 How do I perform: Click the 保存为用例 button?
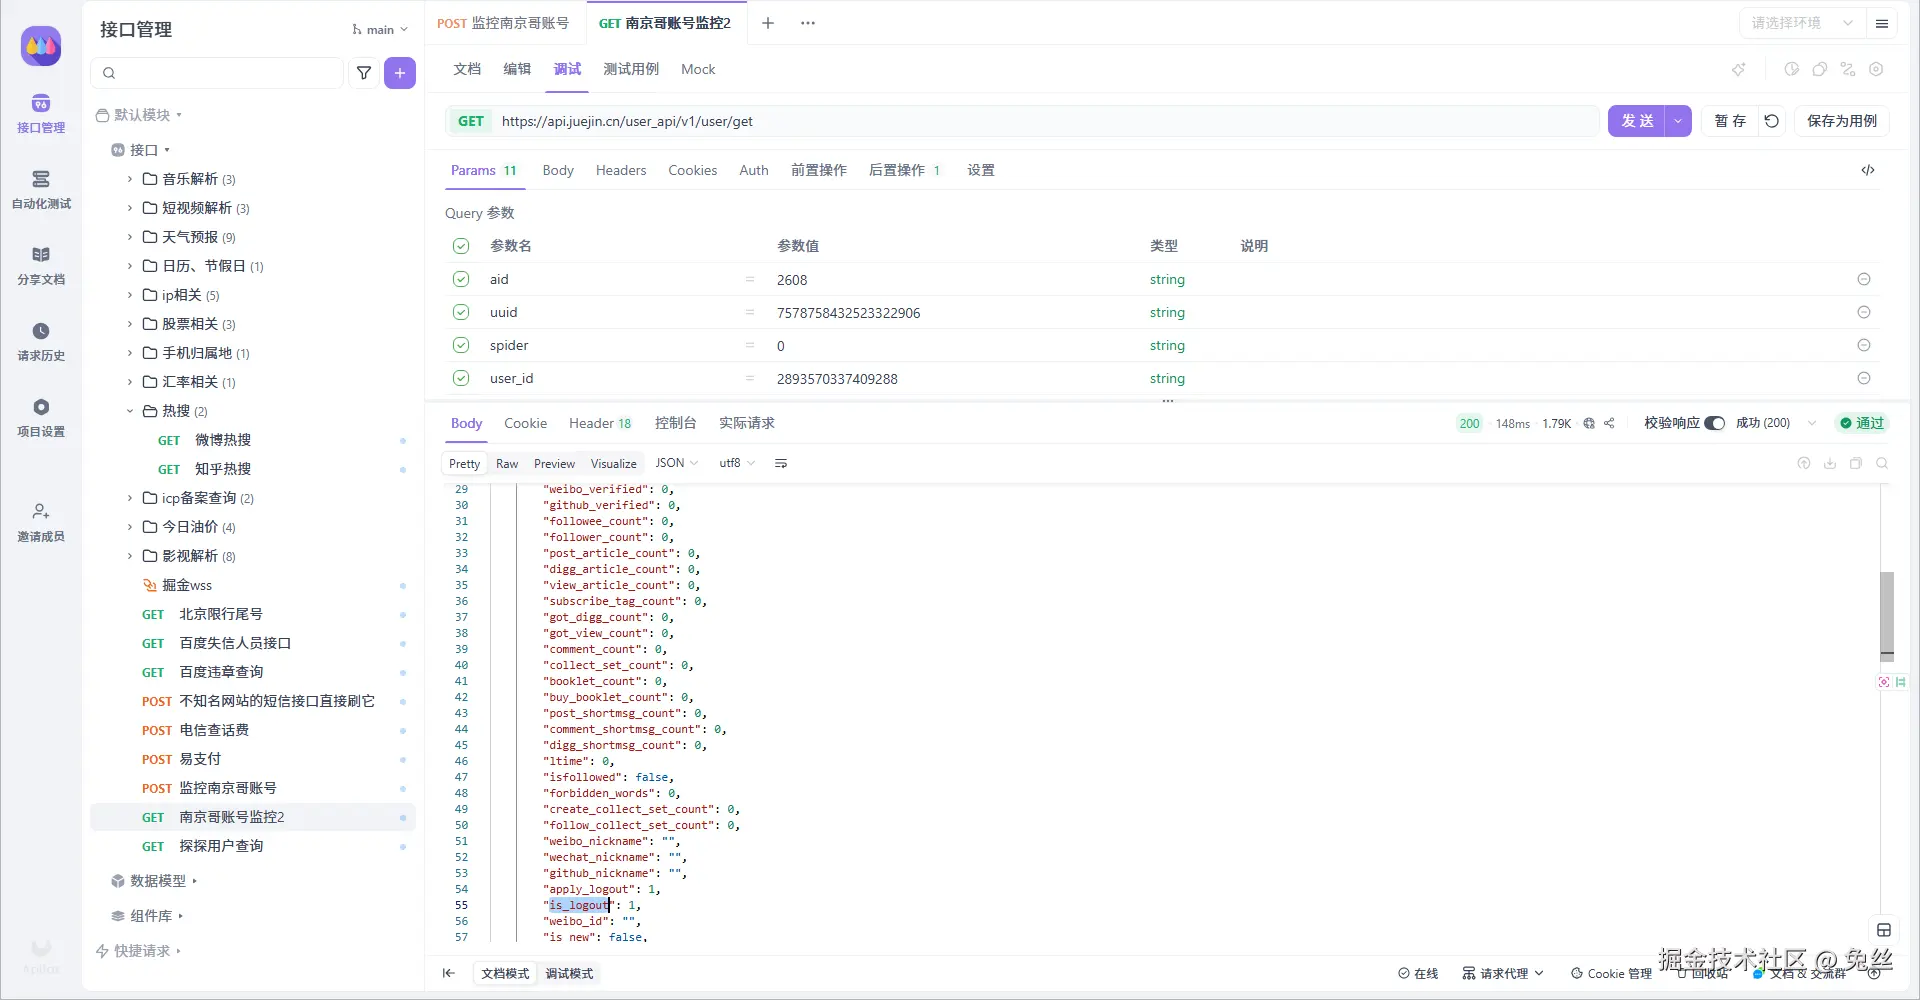click(x=1845, y=121)
